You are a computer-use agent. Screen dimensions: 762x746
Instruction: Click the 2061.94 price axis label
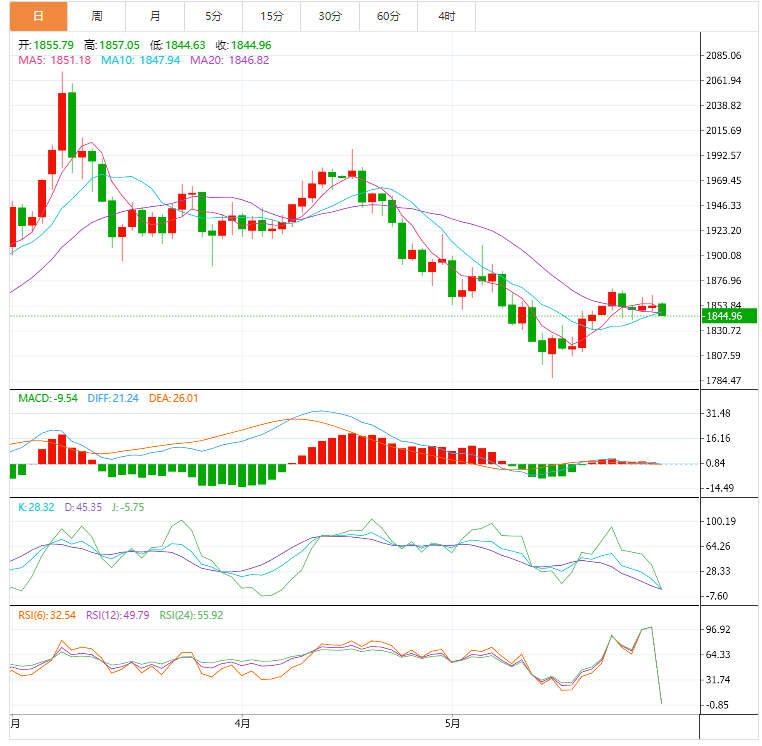pyautogui.click(x=723, y=81)
